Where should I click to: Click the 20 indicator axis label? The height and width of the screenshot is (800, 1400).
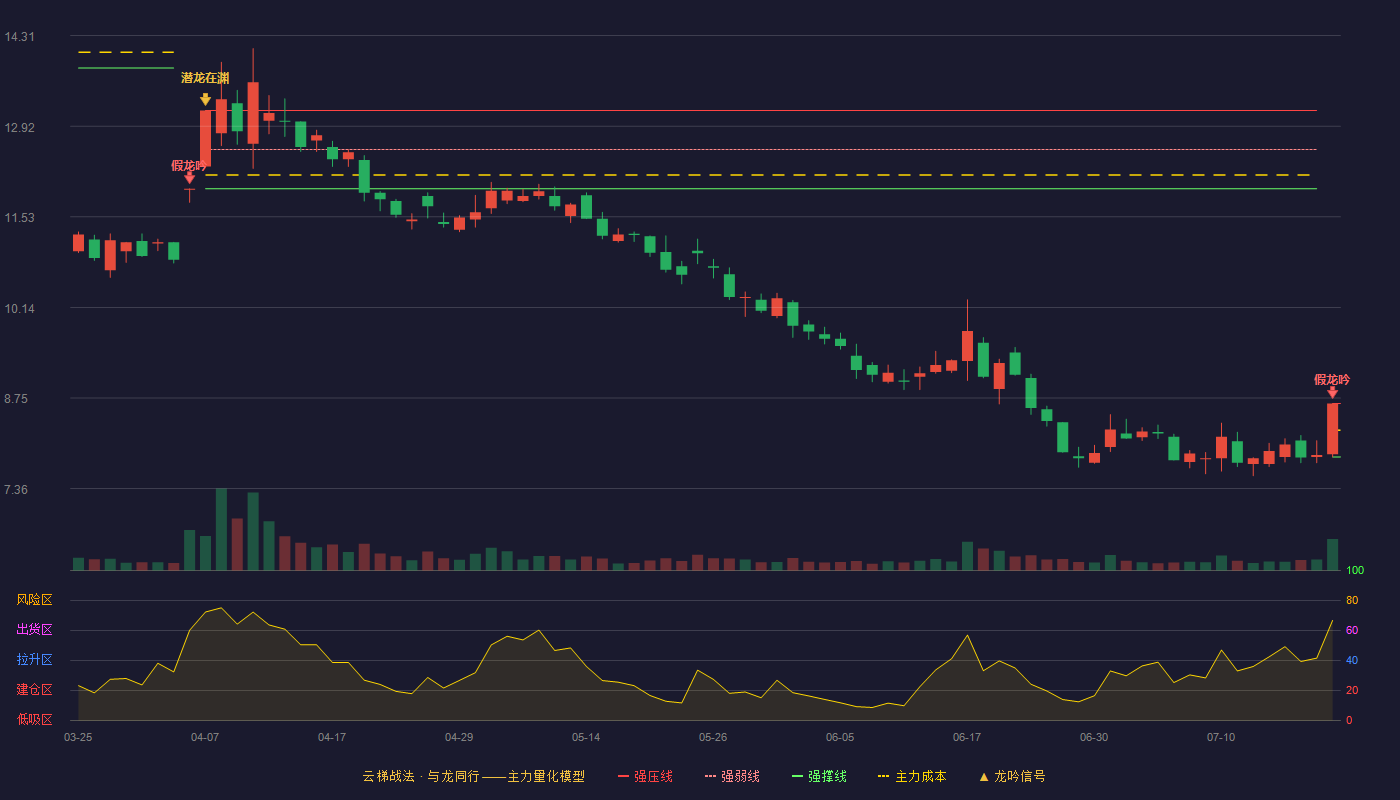pyautogui.click(x=1352, y=690)
